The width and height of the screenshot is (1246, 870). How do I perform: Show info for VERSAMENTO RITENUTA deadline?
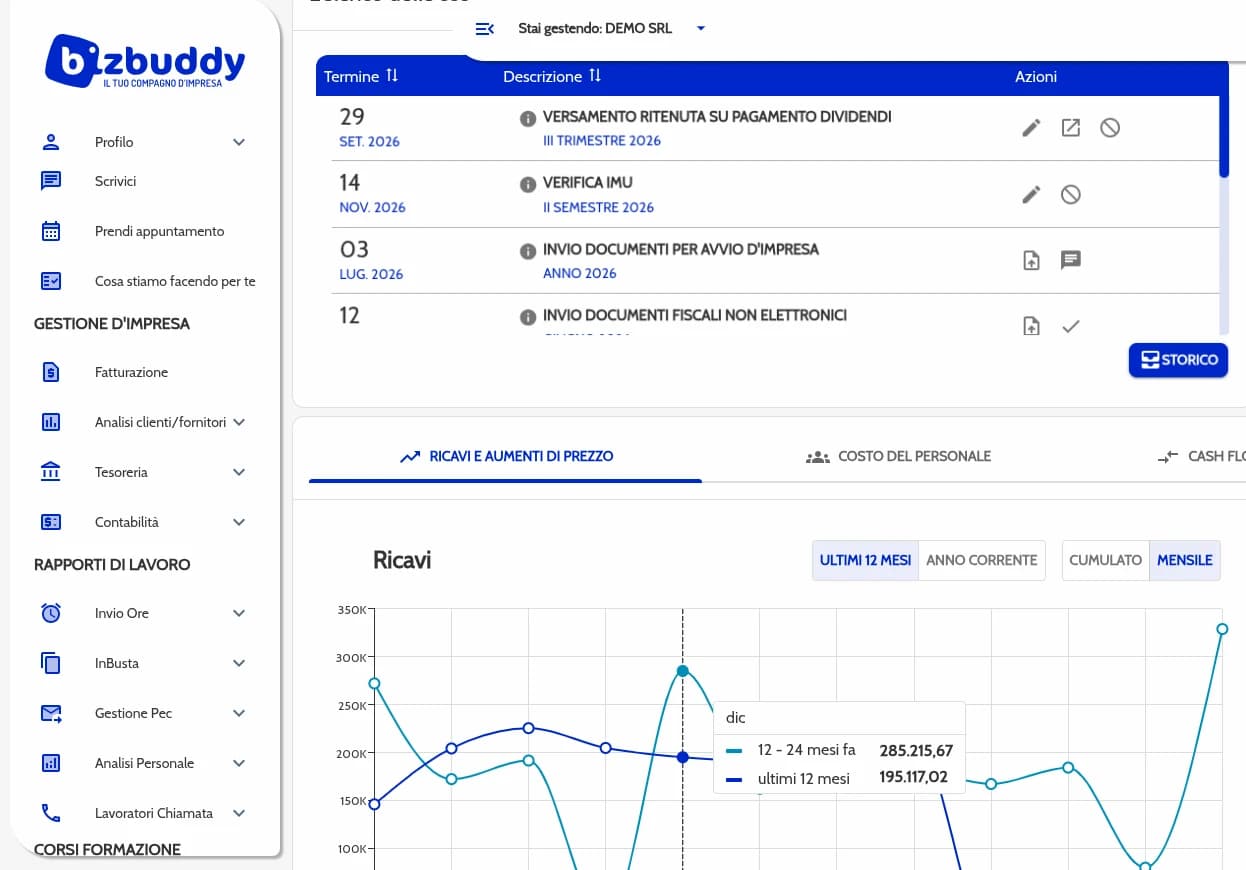coord(527,119)
